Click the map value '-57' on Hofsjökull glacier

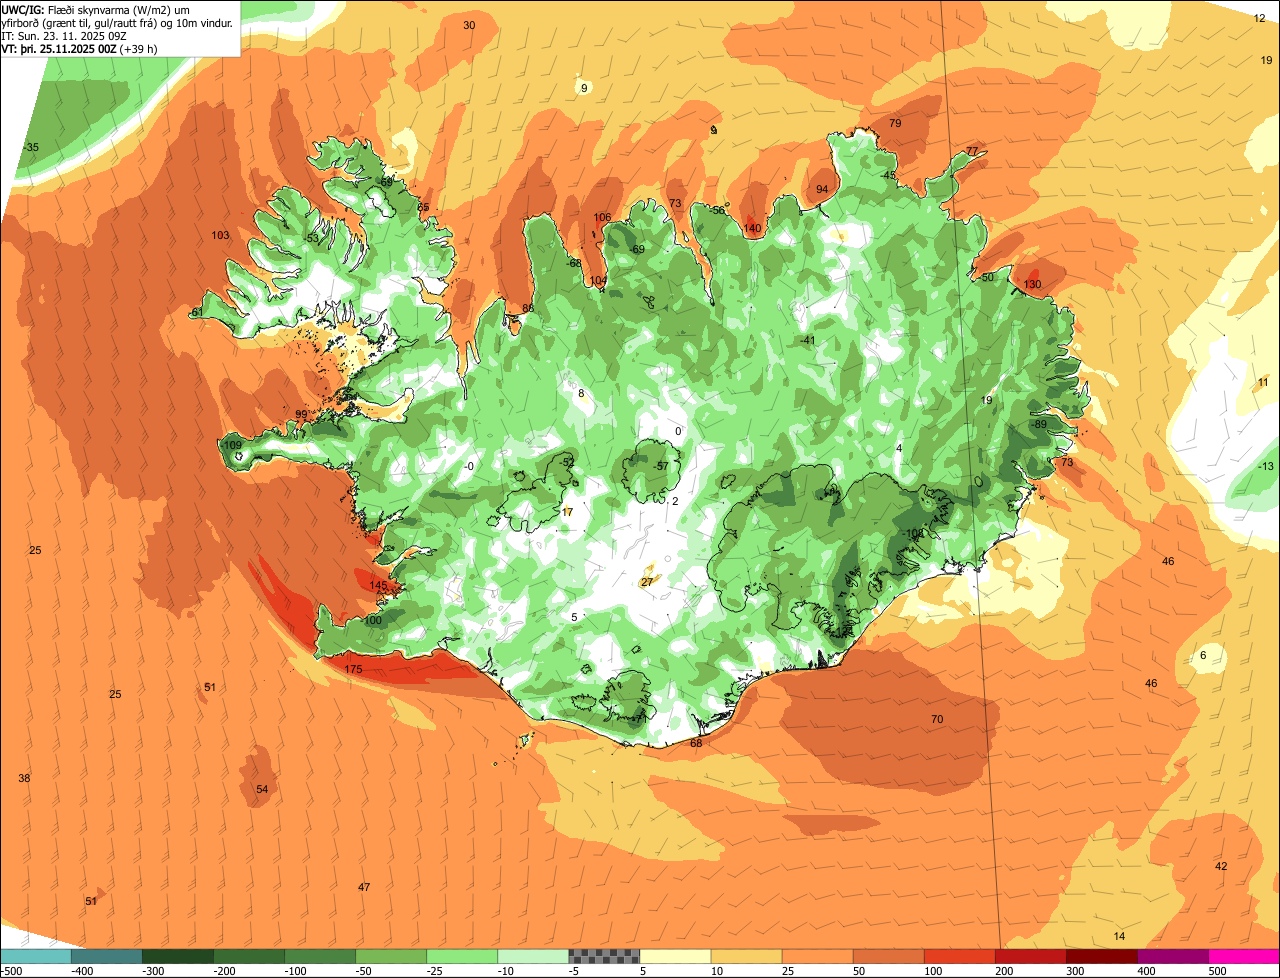coord(661,467)
